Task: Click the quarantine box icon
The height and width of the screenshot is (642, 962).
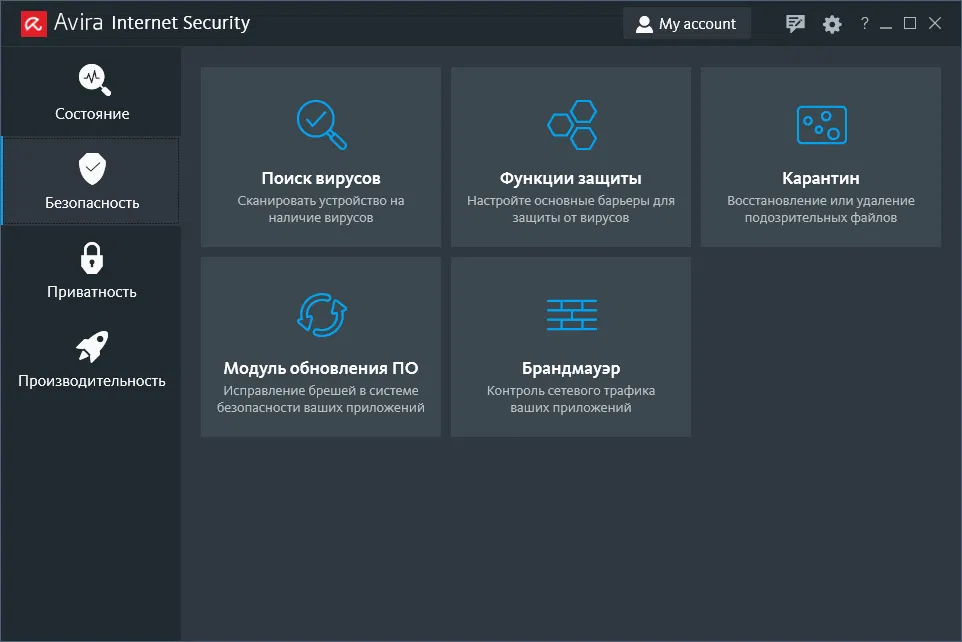Action: (821, 124)
